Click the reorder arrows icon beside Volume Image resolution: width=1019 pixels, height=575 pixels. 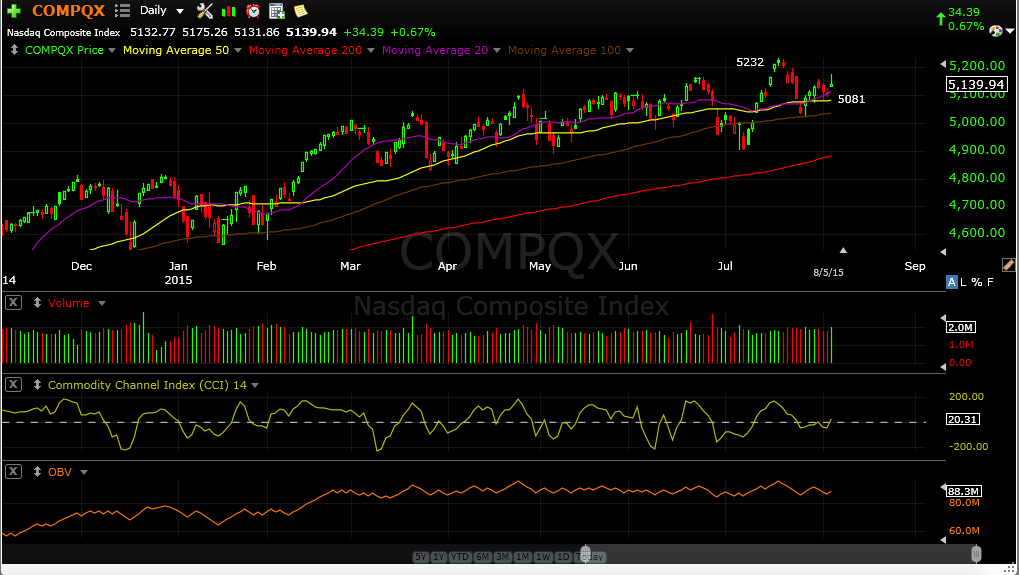click(x=38, y=303)
